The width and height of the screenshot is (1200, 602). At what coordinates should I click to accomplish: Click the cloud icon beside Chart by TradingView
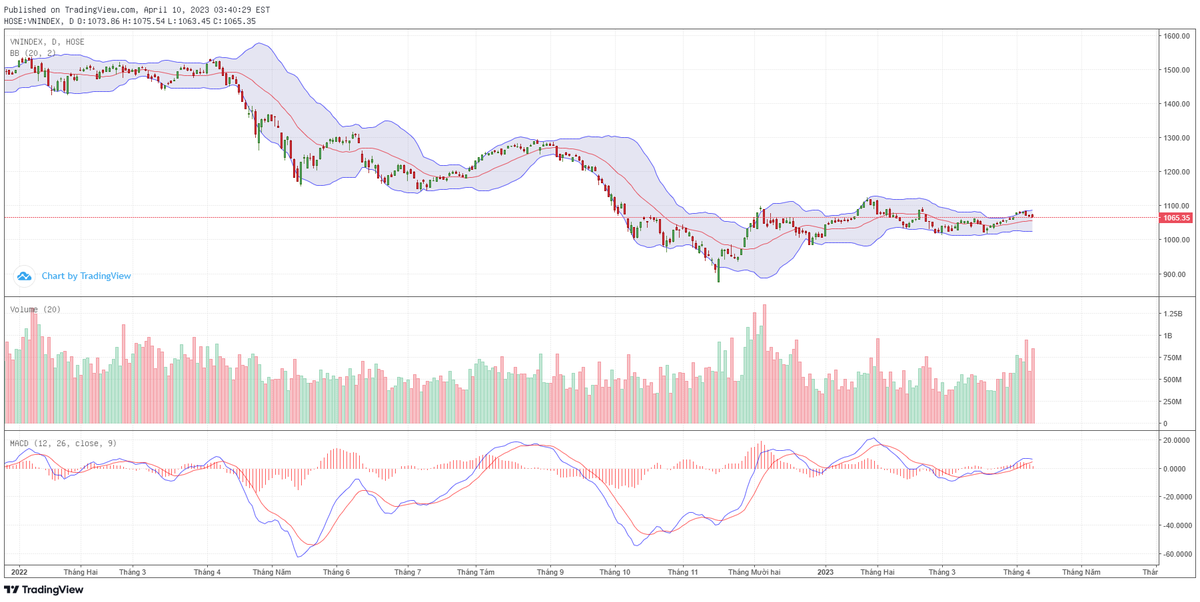(x=24, y=276)
